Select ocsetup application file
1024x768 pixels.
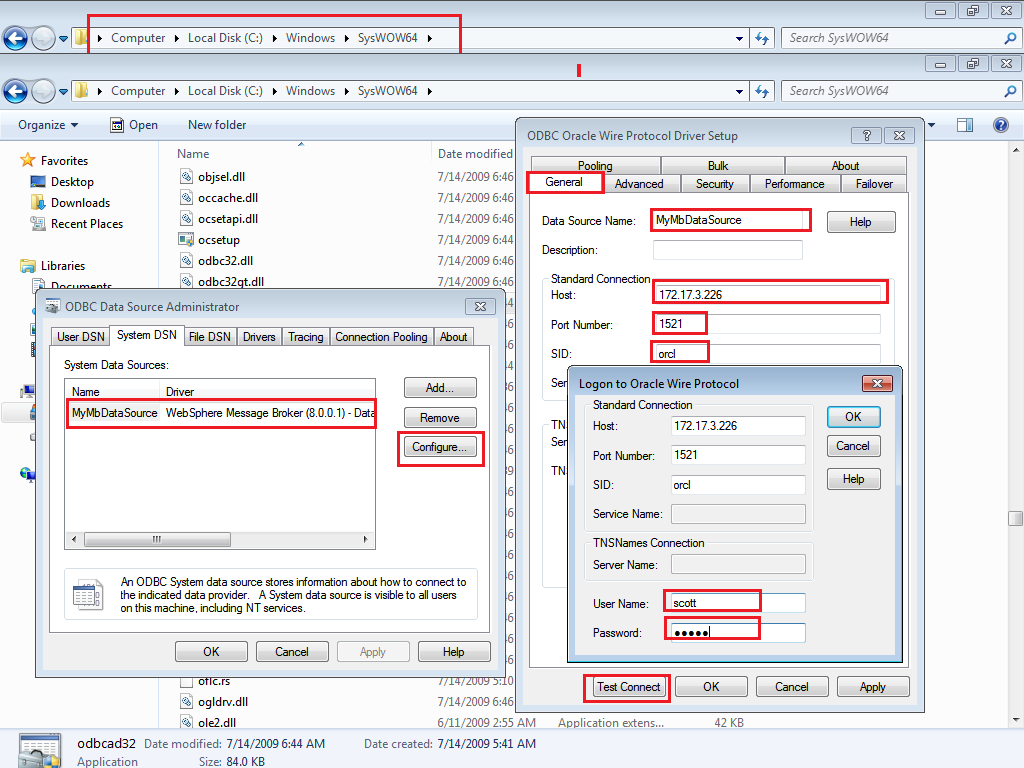(218, 240)
